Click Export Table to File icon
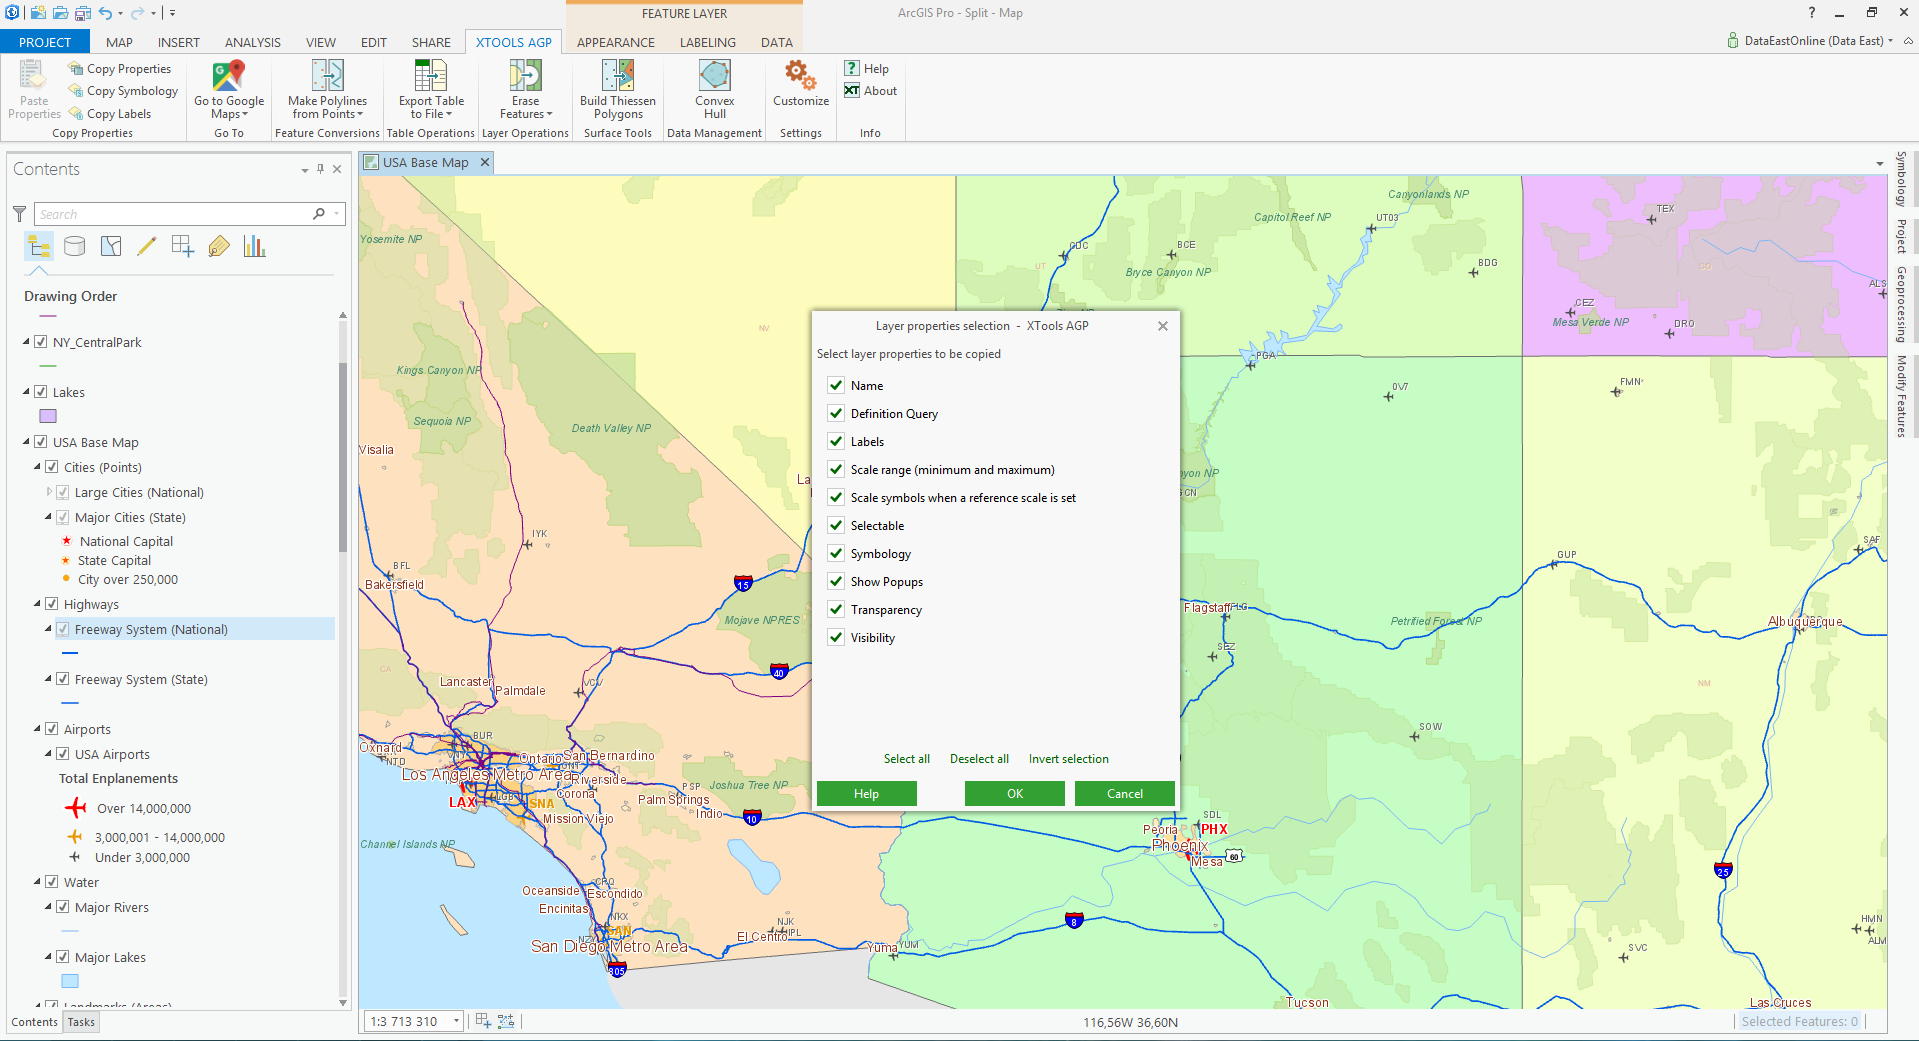This screenshot has width=1919, height=1041. 430,76
